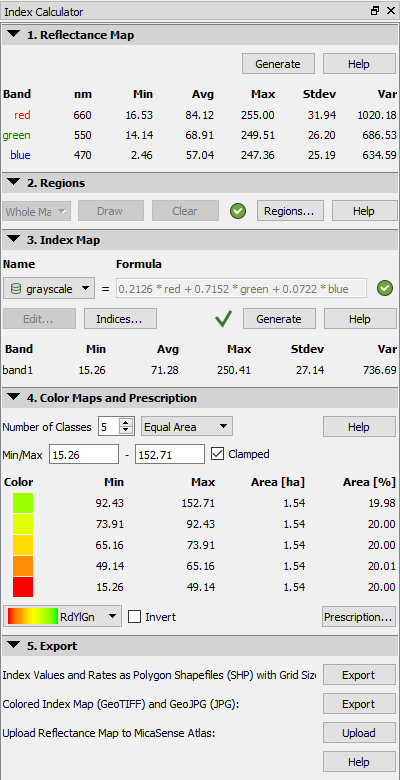Open Help for Color Maps section

[x=359, y=427]
